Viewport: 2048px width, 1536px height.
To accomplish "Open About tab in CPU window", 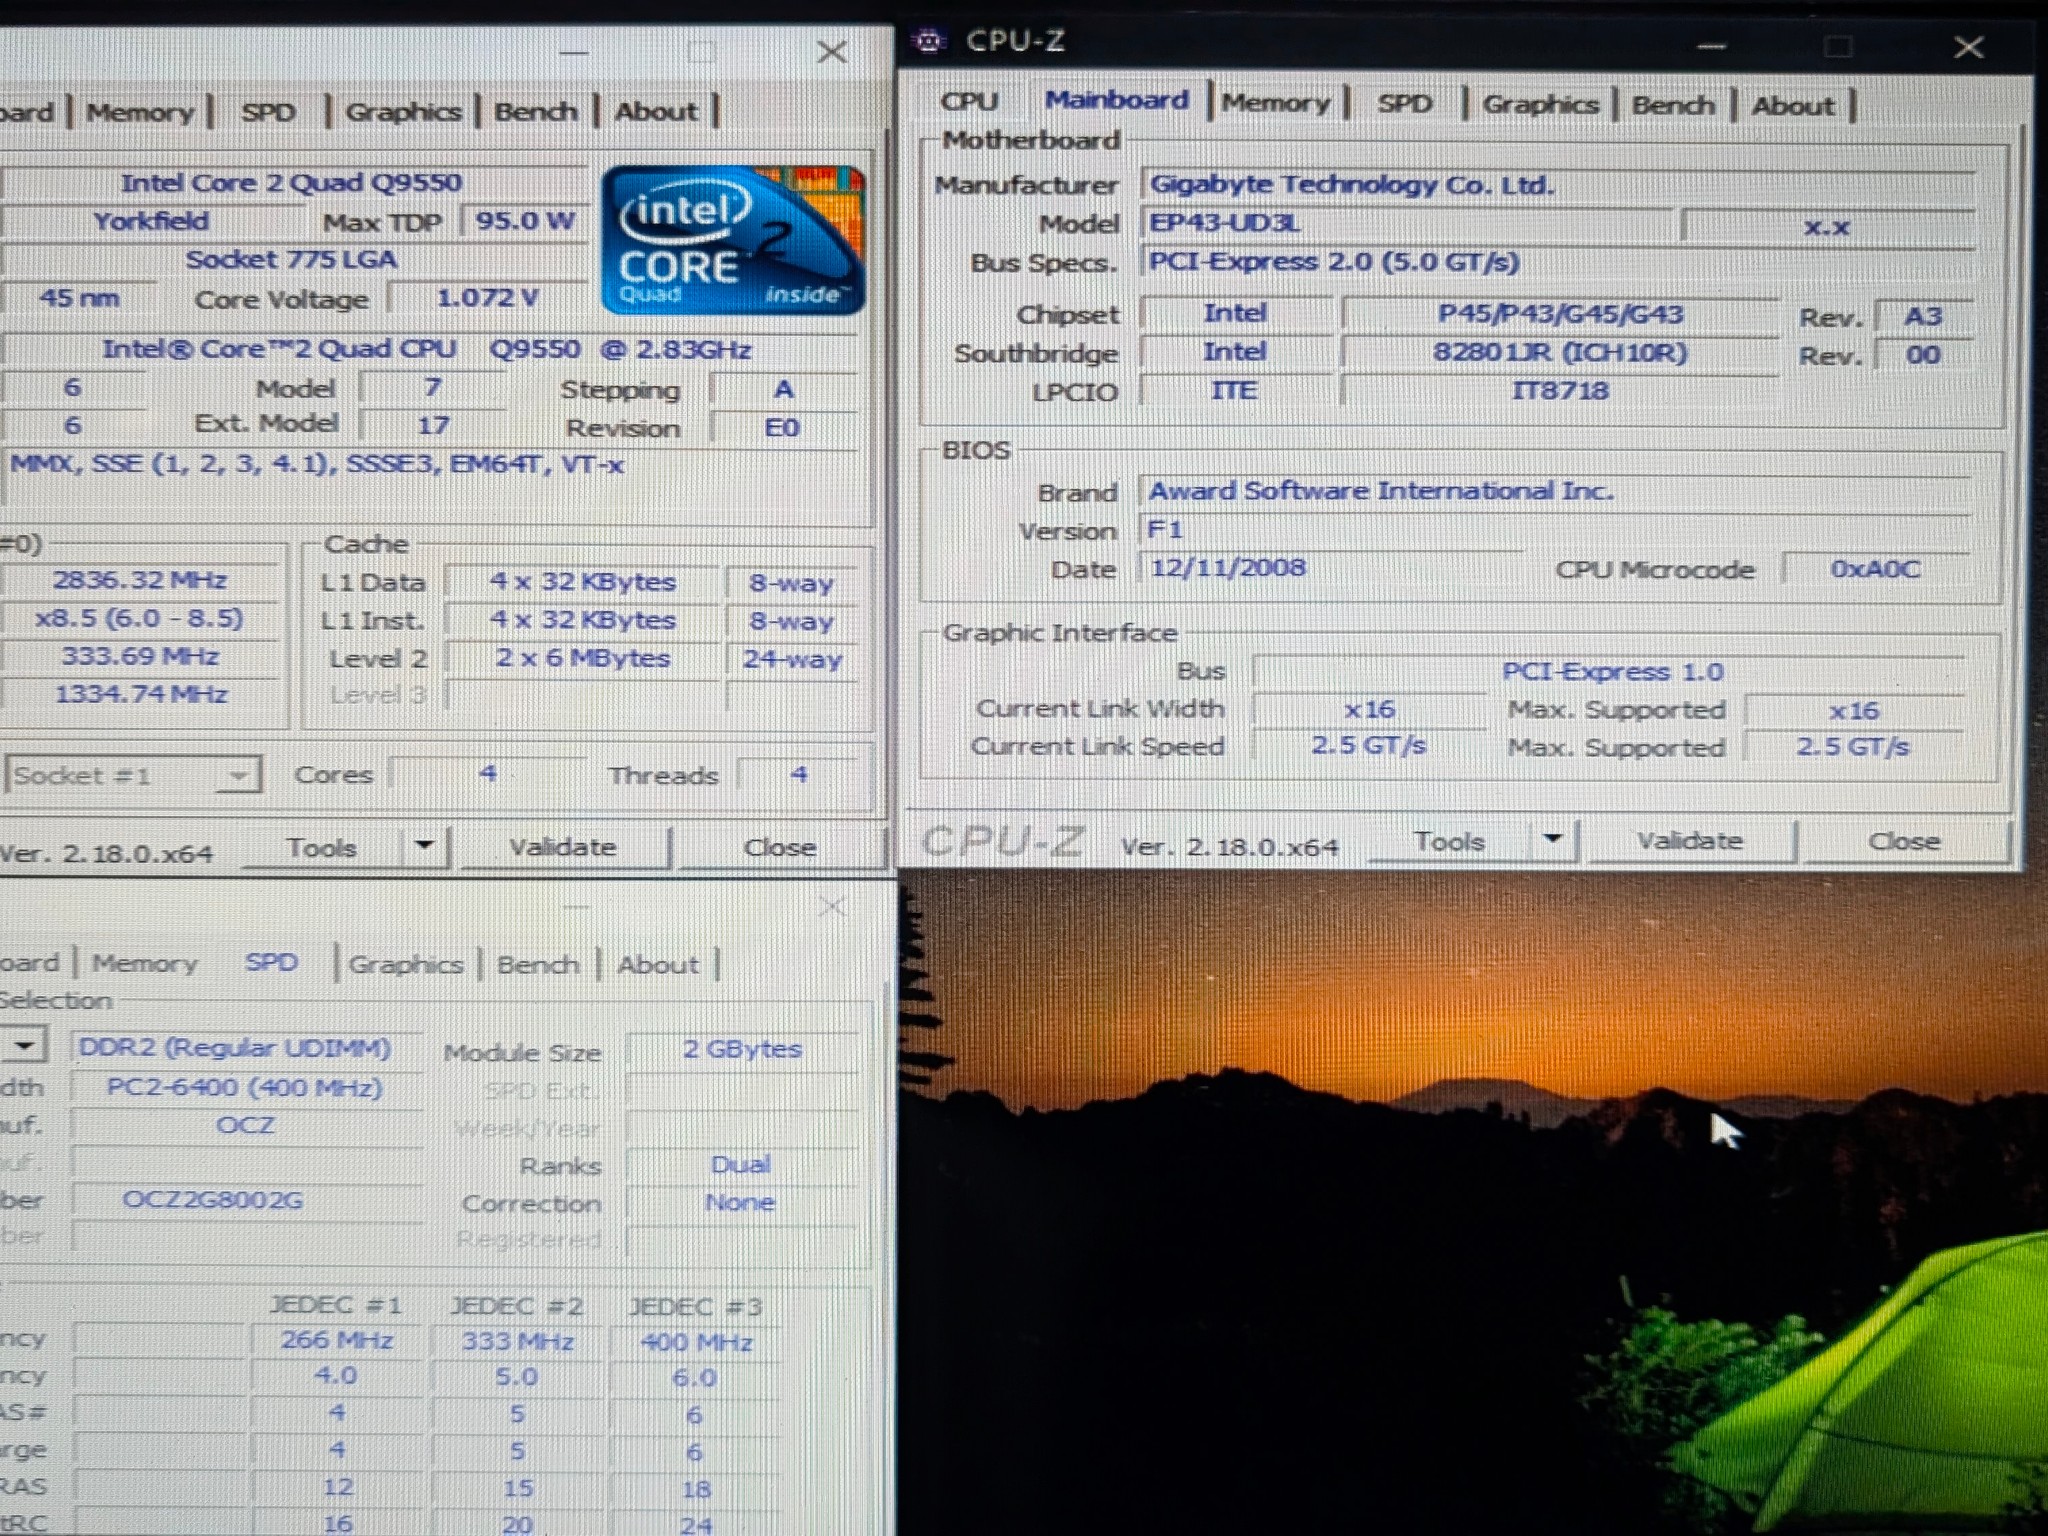I will click(x=656, y=111).
